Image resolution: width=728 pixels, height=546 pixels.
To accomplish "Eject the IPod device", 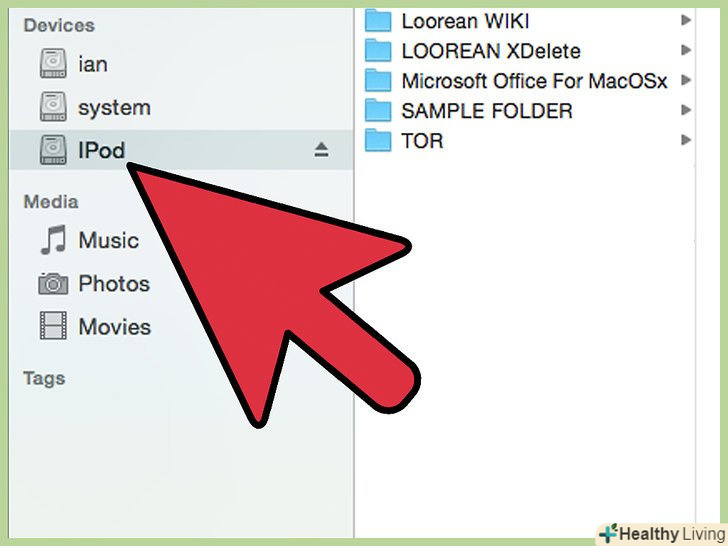I will 321,150.
